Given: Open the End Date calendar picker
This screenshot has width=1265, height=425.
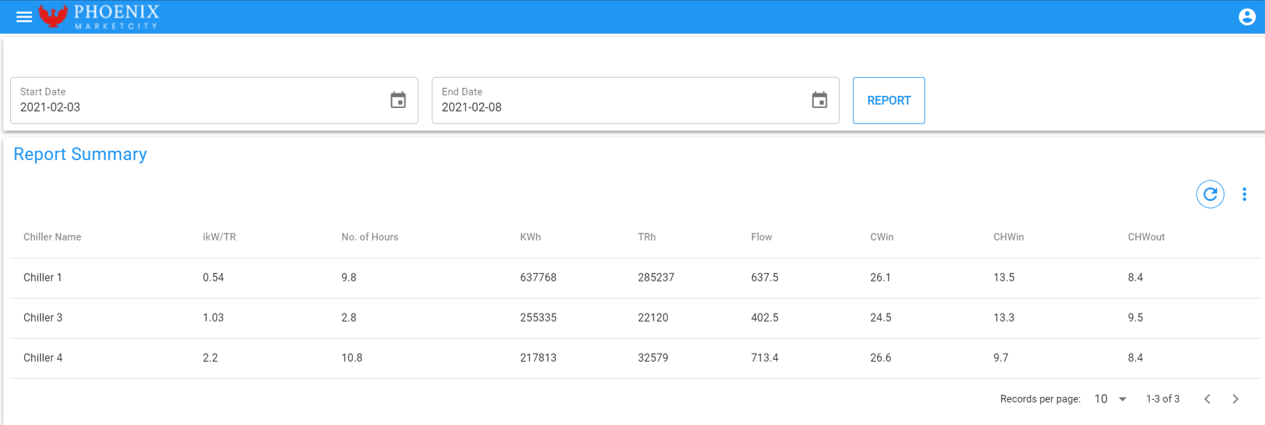Looking at the screenshot, I should [820, 100].
